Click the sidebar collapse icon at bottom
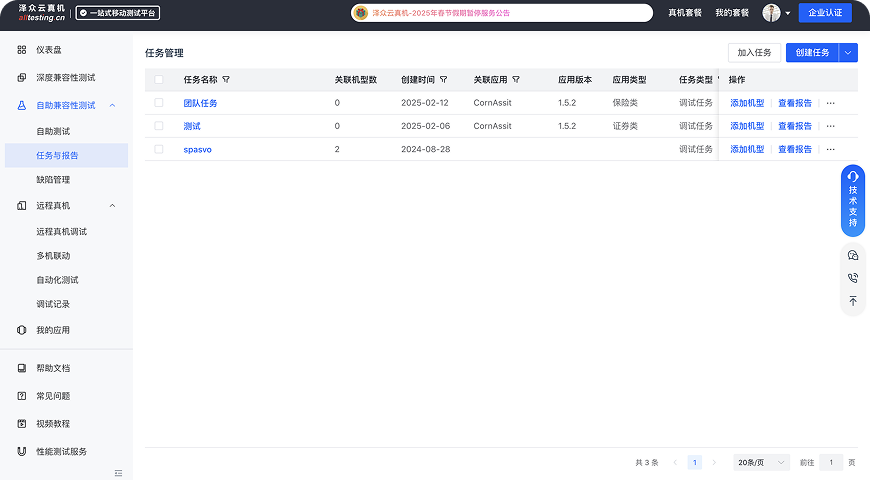 coord(118,472)
